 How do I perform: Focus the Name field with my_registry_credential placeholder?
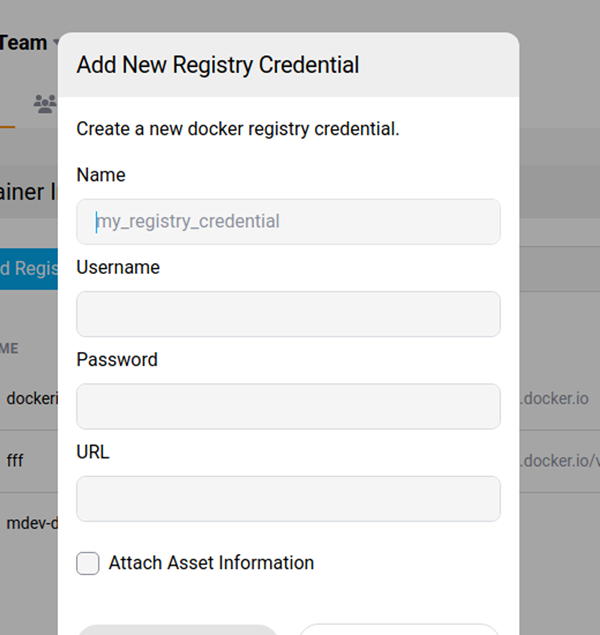288,221
